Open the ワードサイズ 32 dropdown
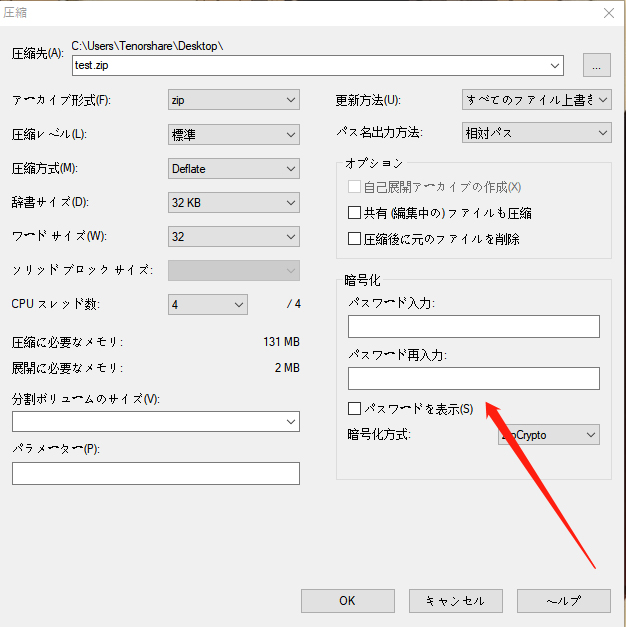626x627 pixels. (x=234, y=236)
